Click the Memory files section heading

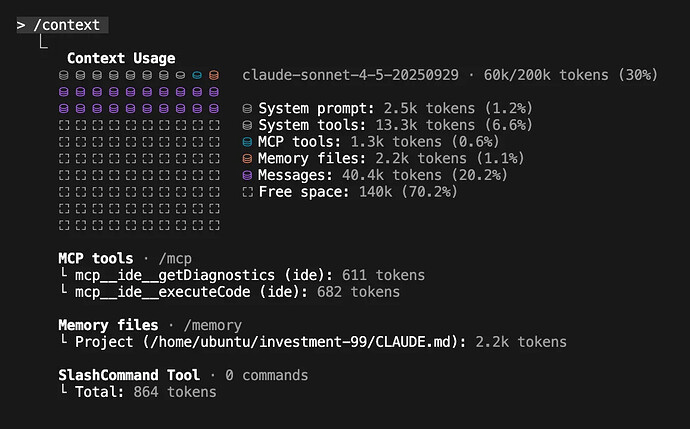click(108, 325)
